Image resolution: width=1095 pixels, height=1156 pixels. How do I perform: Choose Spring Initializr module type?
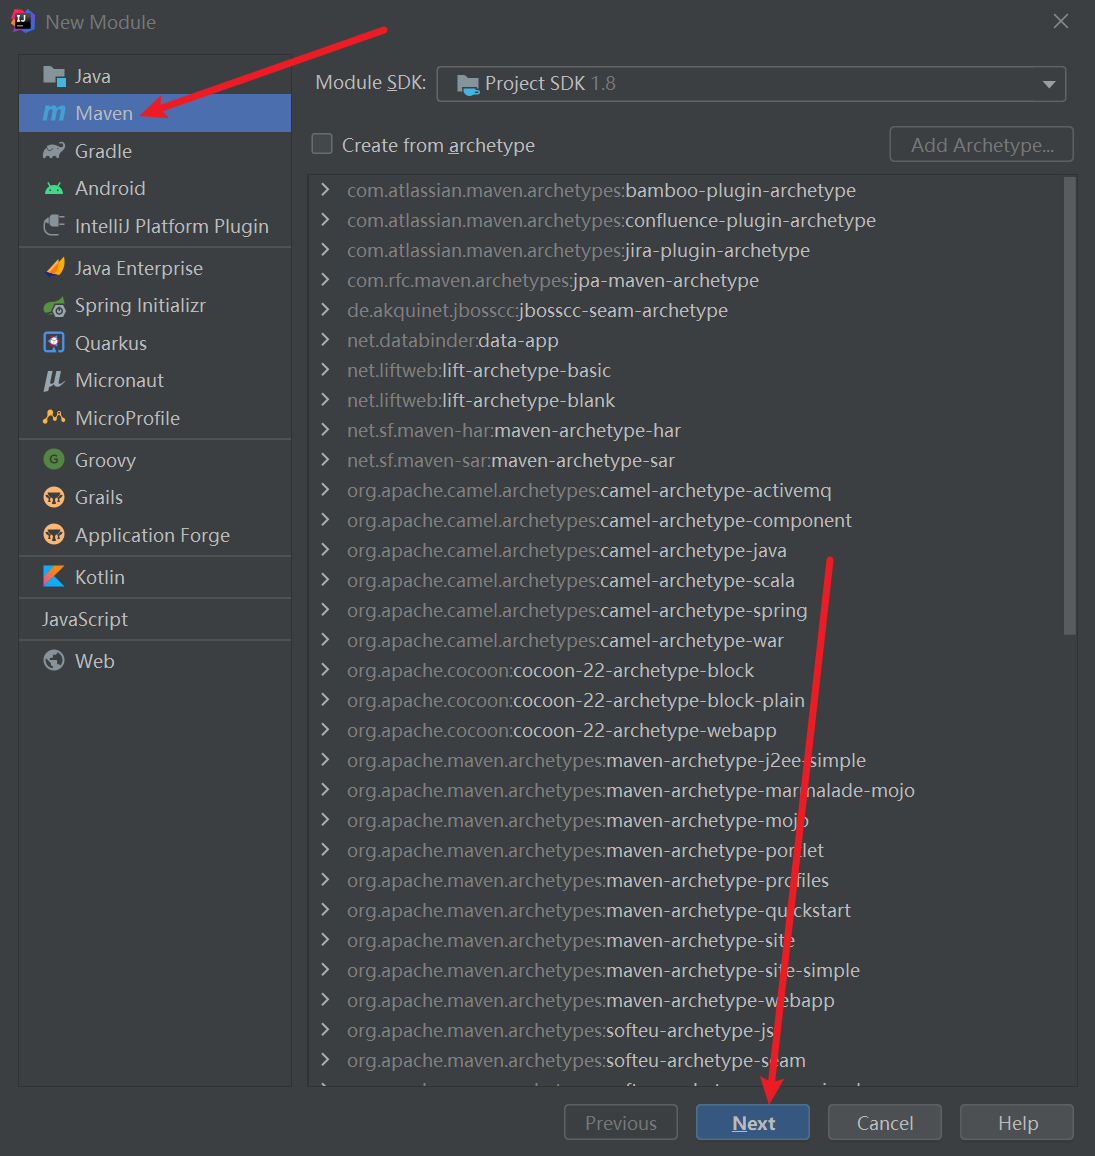point(155,306)
